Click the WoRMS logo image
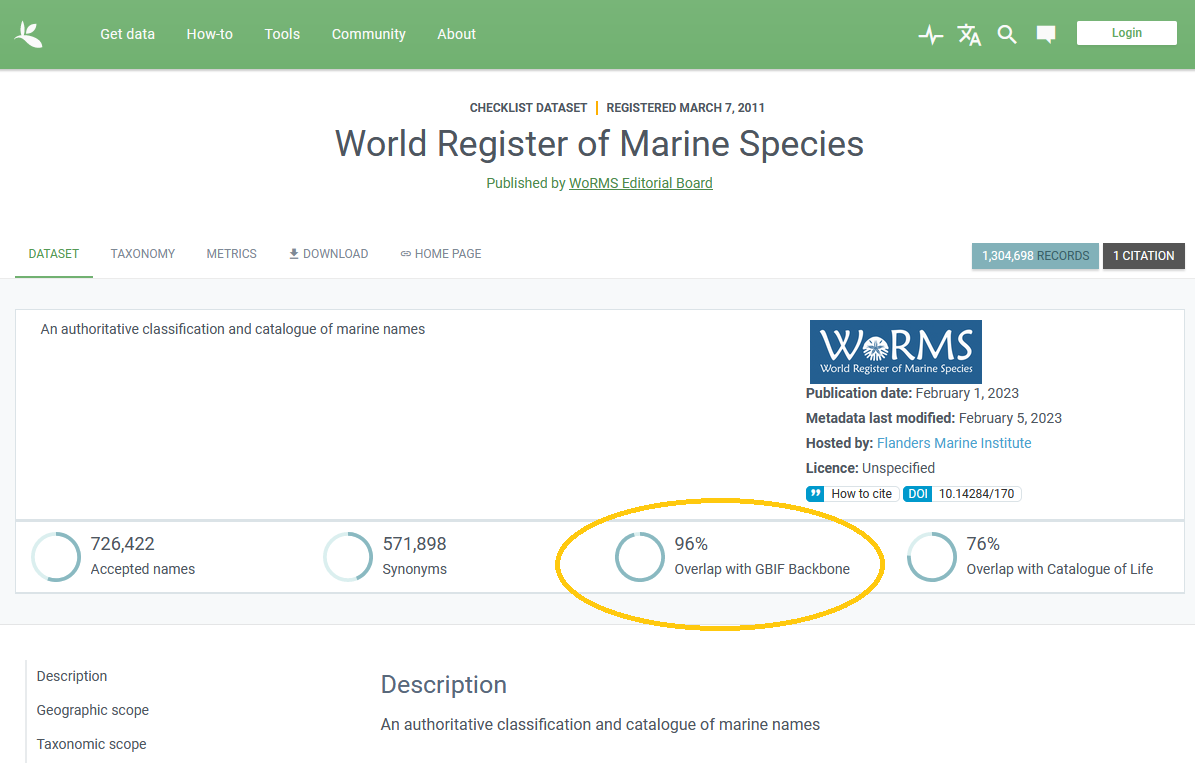 point(895,351)
